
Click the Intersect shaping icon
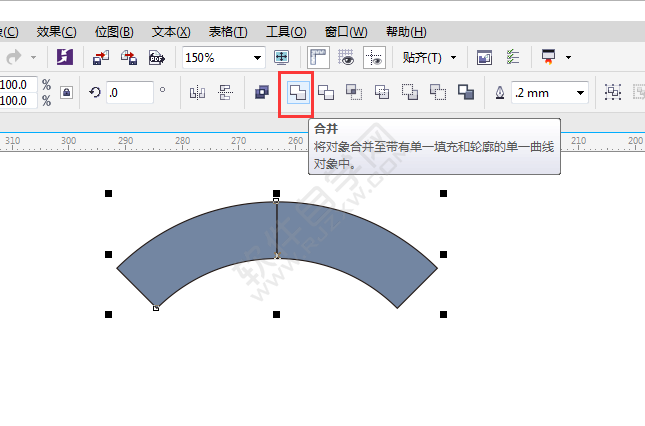pyautogui.click(x=353, y=92)
